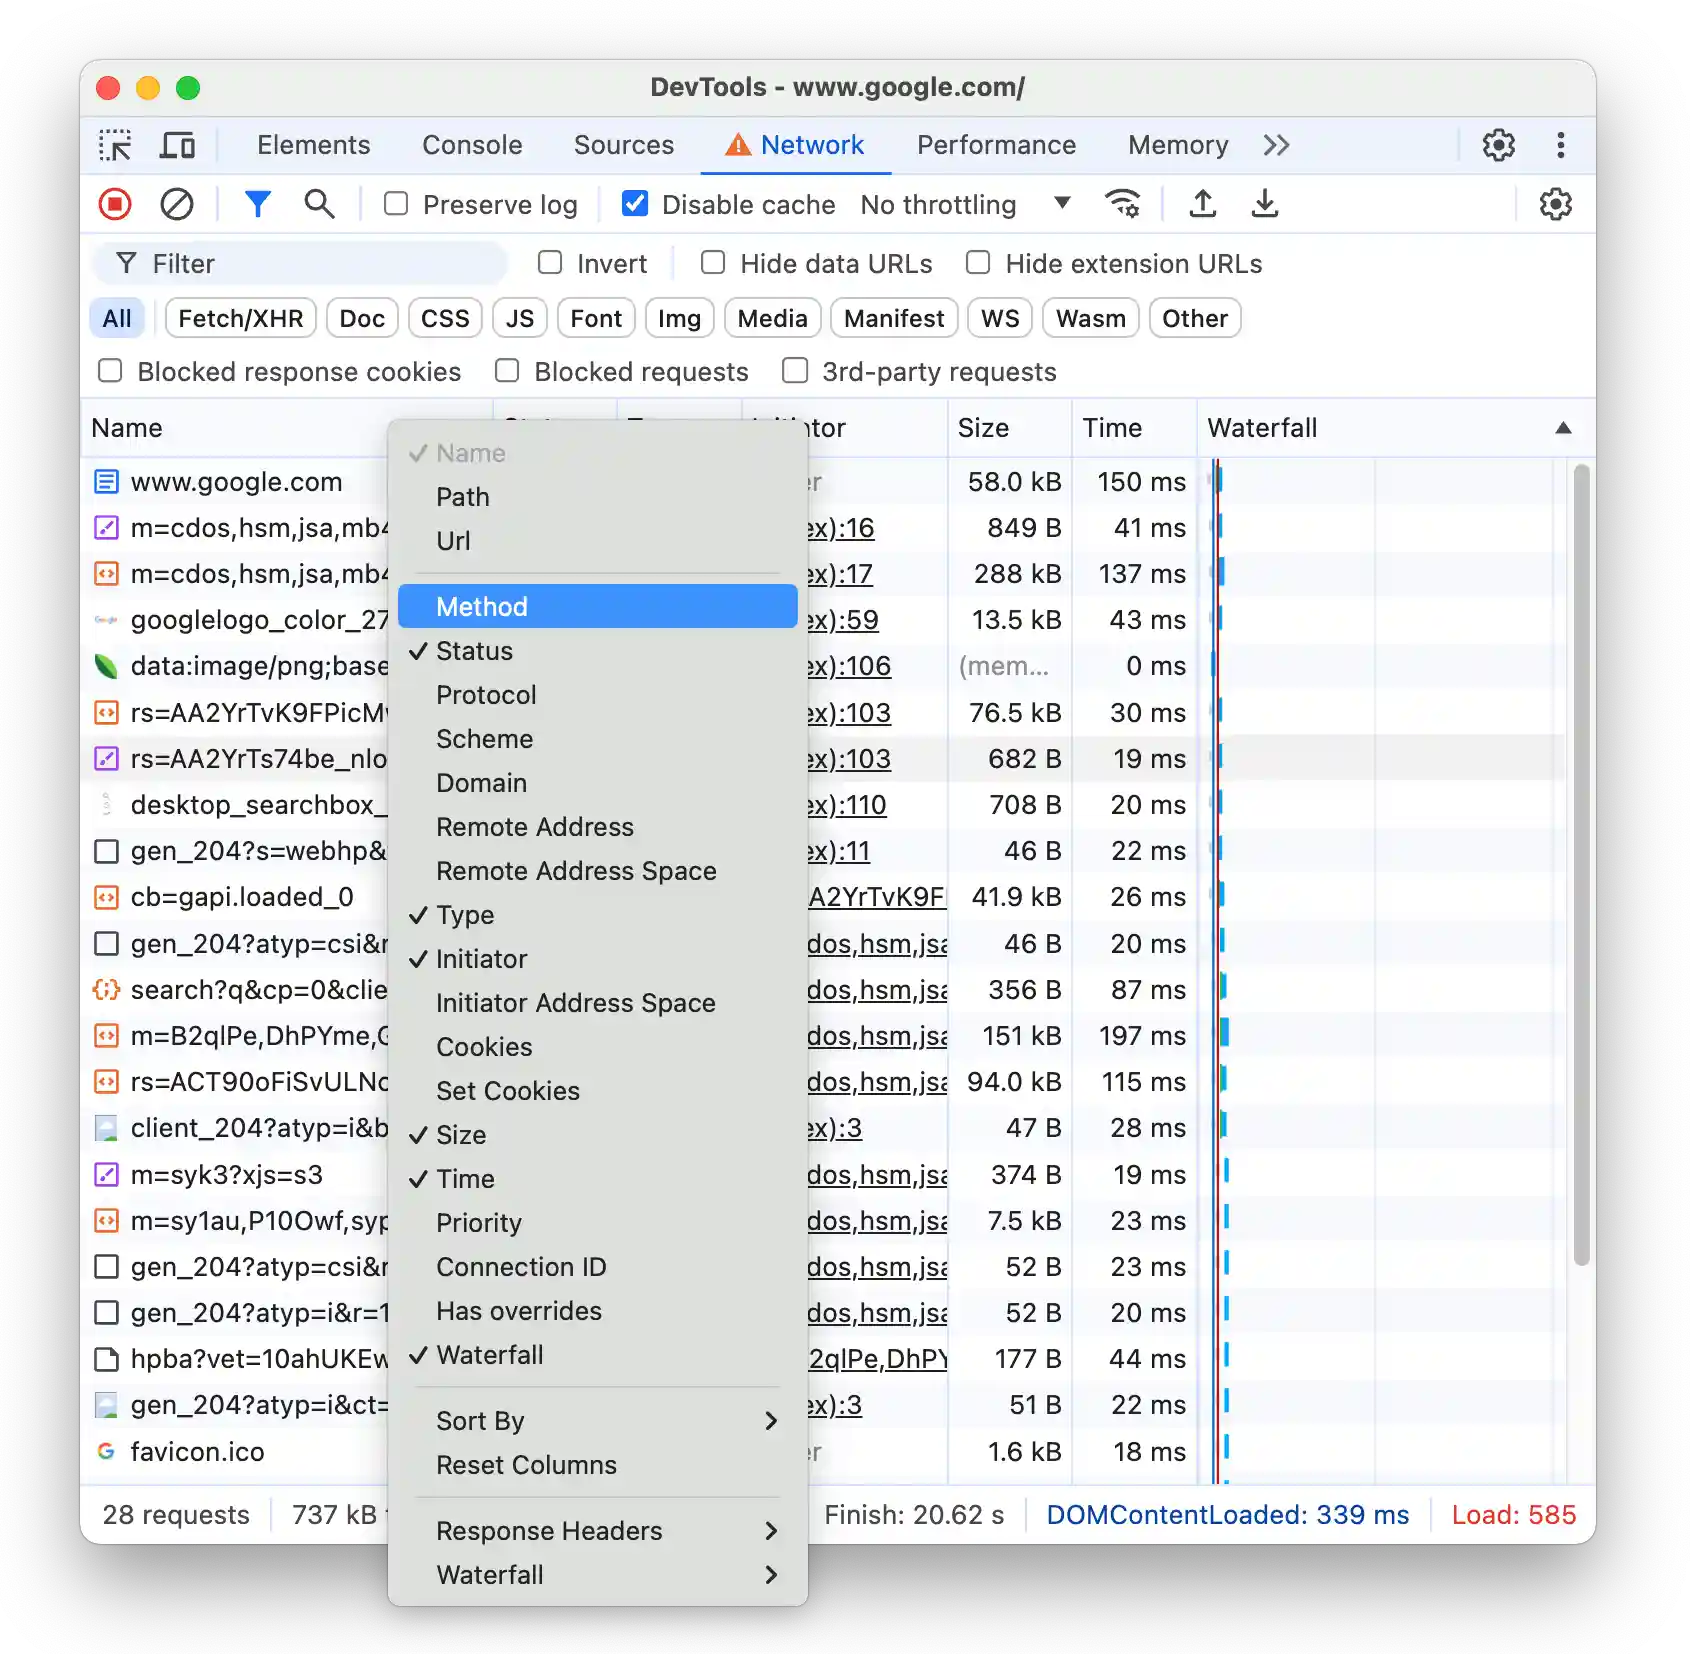Check Hide extension URLs
1690x1654 pixels.
[976, 263]
